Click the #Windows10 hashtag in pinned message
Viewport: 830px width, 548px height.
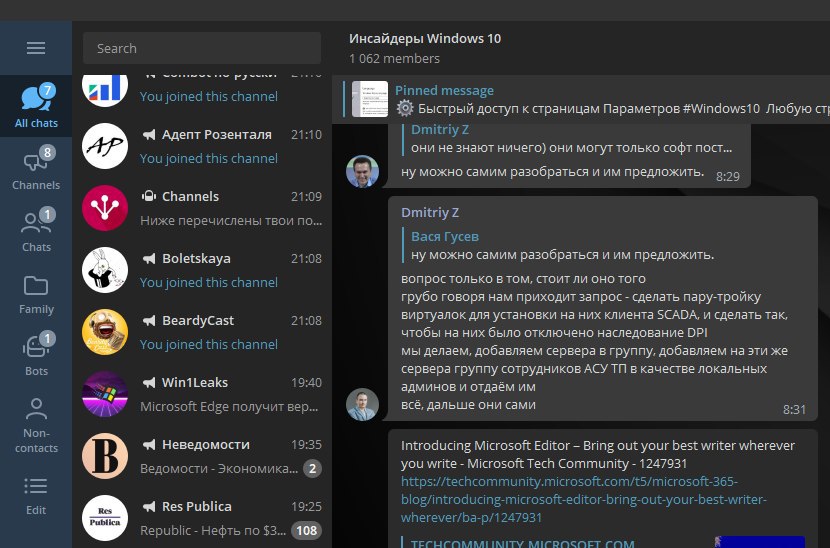click(721, 109)
